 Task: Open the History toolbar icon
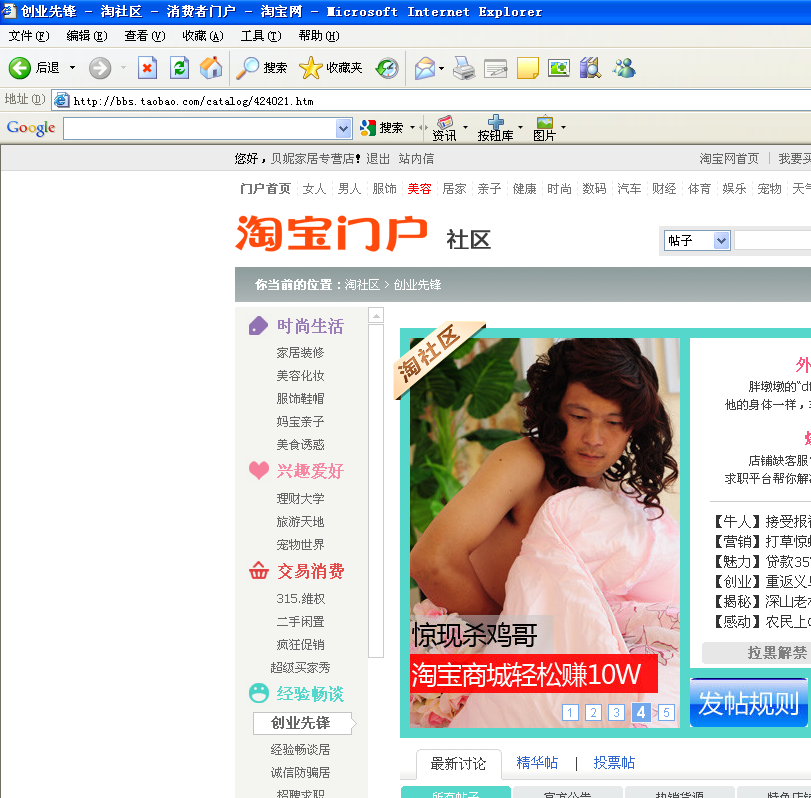coord(387,68)
